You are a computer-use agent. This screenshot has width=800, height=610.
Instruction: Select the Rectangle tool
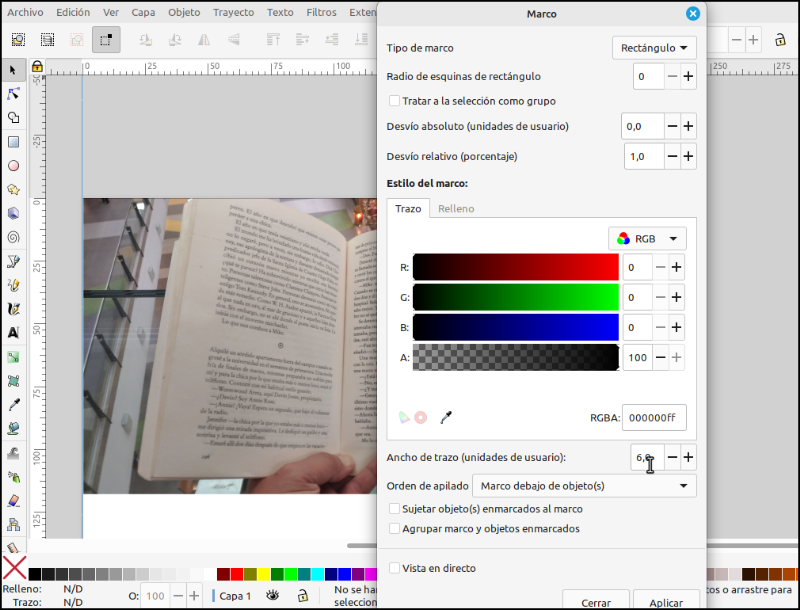tap(13, 142)
